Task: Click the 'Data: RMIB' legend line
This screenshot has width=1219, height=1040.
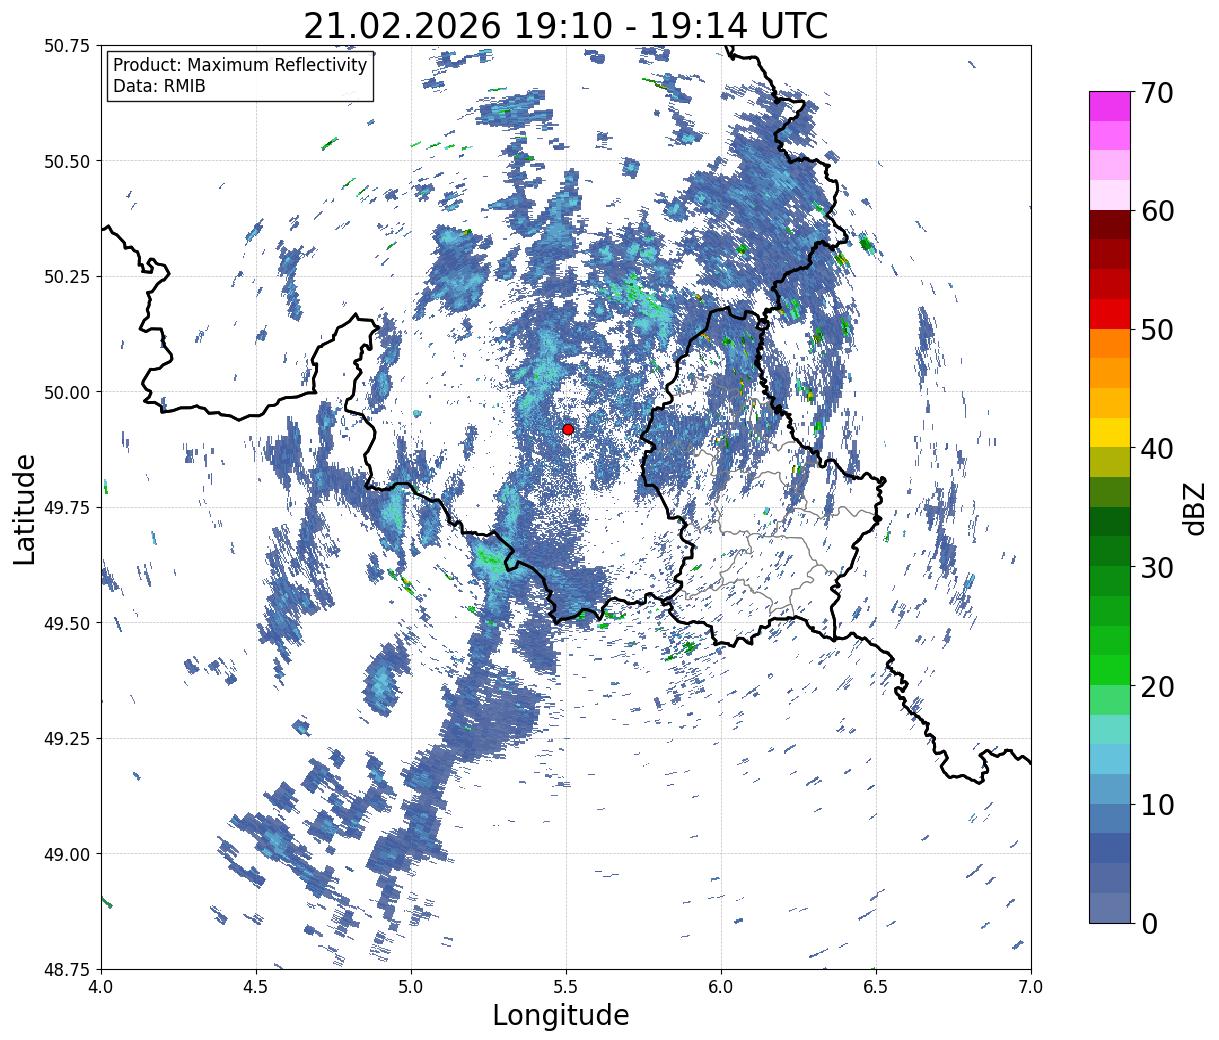Action: pos(159,86)
